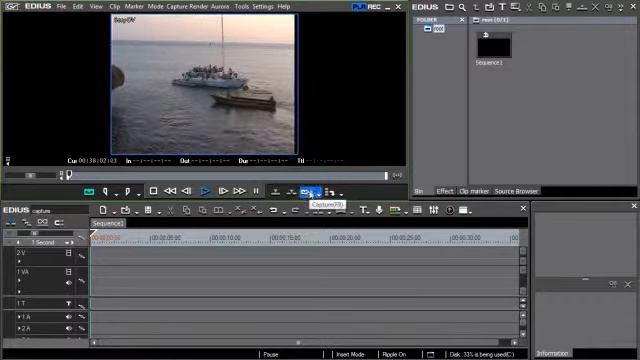Open the Capture menu
The width and height of the screenshot is (640, 360).
pyautogui.click(x=177, y=7)
